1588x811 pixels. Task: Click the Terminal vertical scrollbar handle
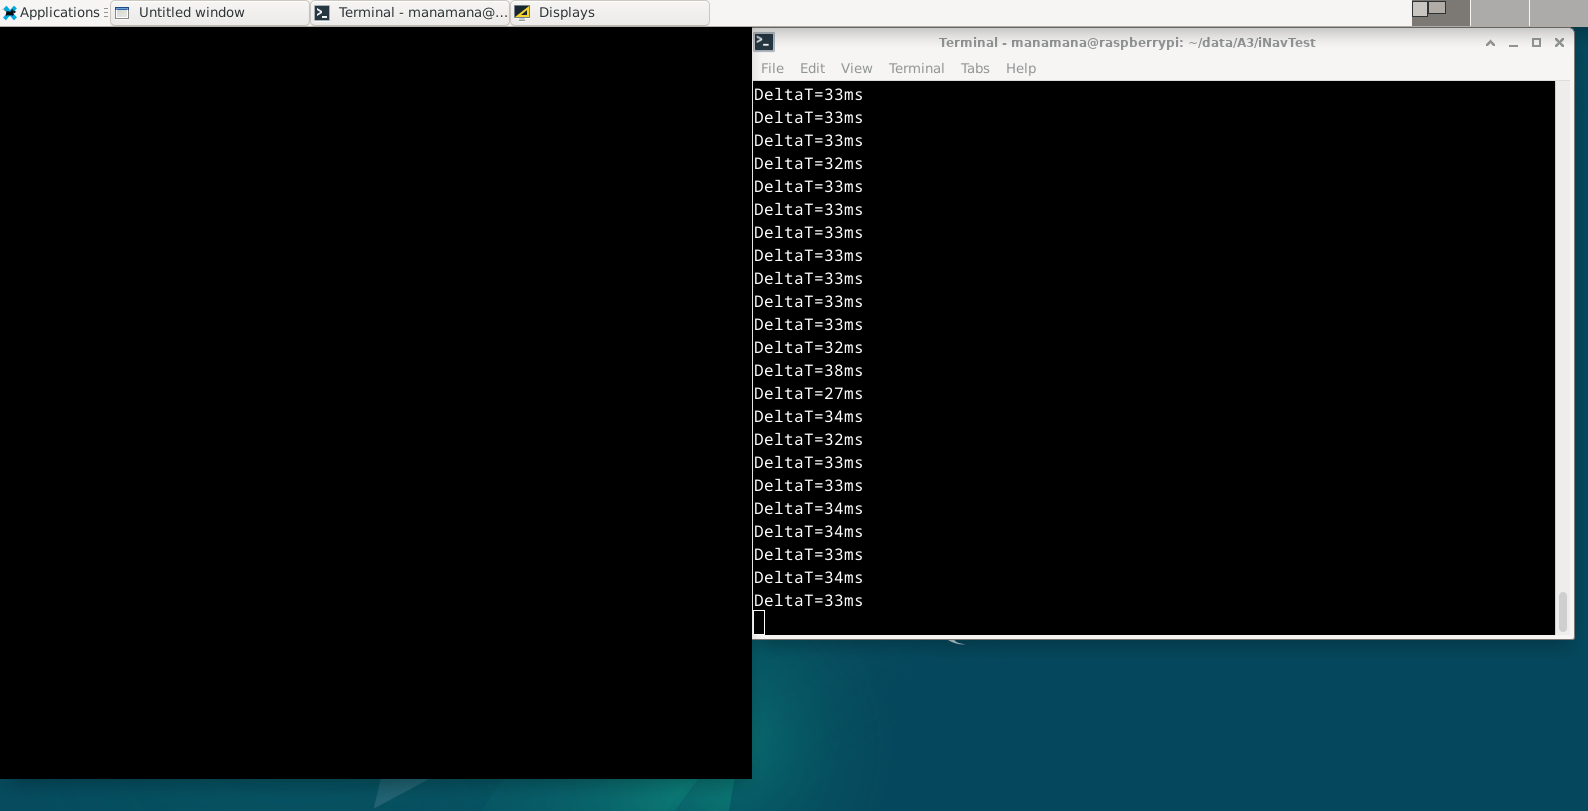[x=1563, y=612]
